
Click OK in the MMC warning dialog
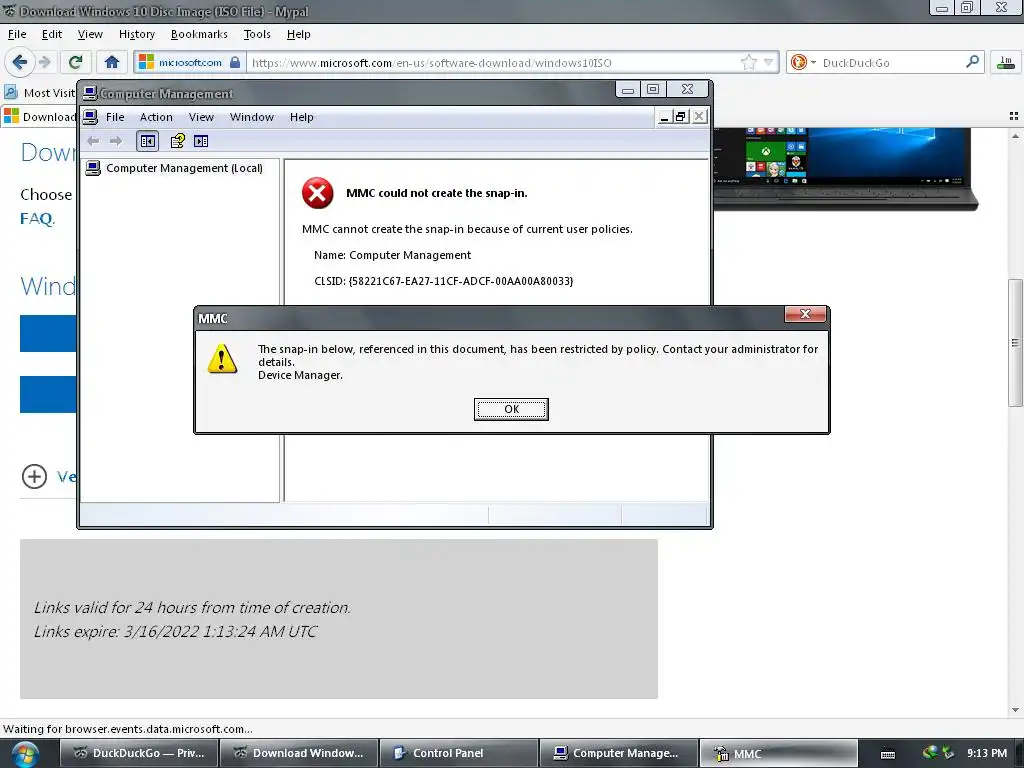[511, 409]
